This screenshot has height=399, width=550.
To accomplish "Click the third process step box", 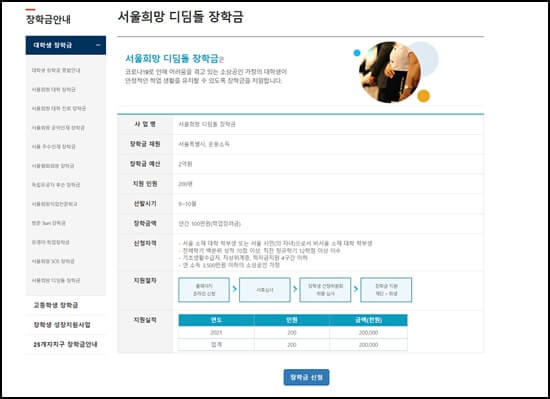I will (x=326, y=290).
